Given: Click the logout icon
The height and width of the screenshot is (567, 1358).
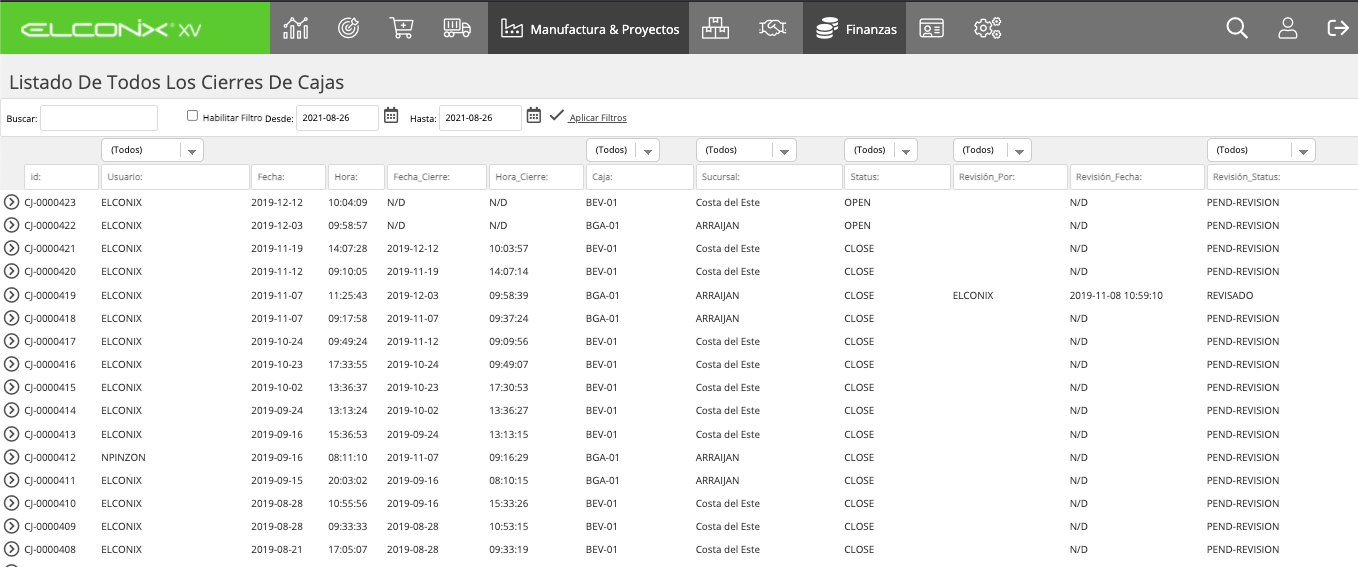Looking at the screenshot, I should click(x=1338, y=28).
